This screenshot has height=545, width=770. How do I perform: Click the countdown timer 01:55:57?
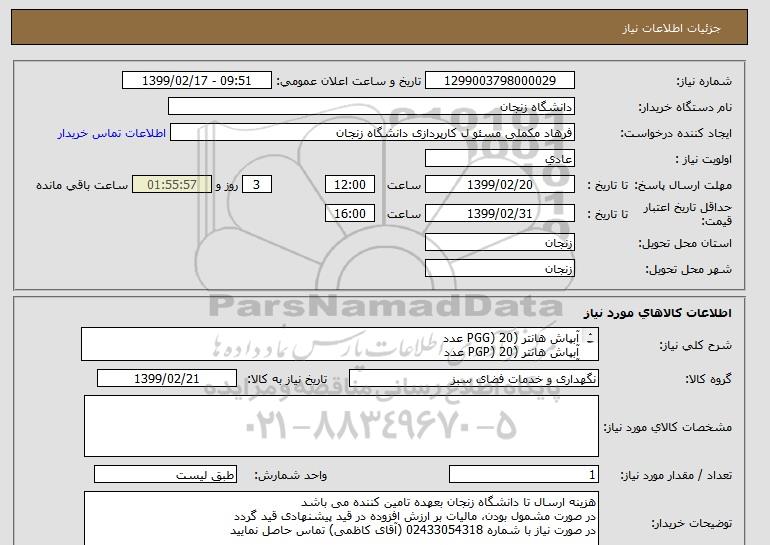coord(172,185)
